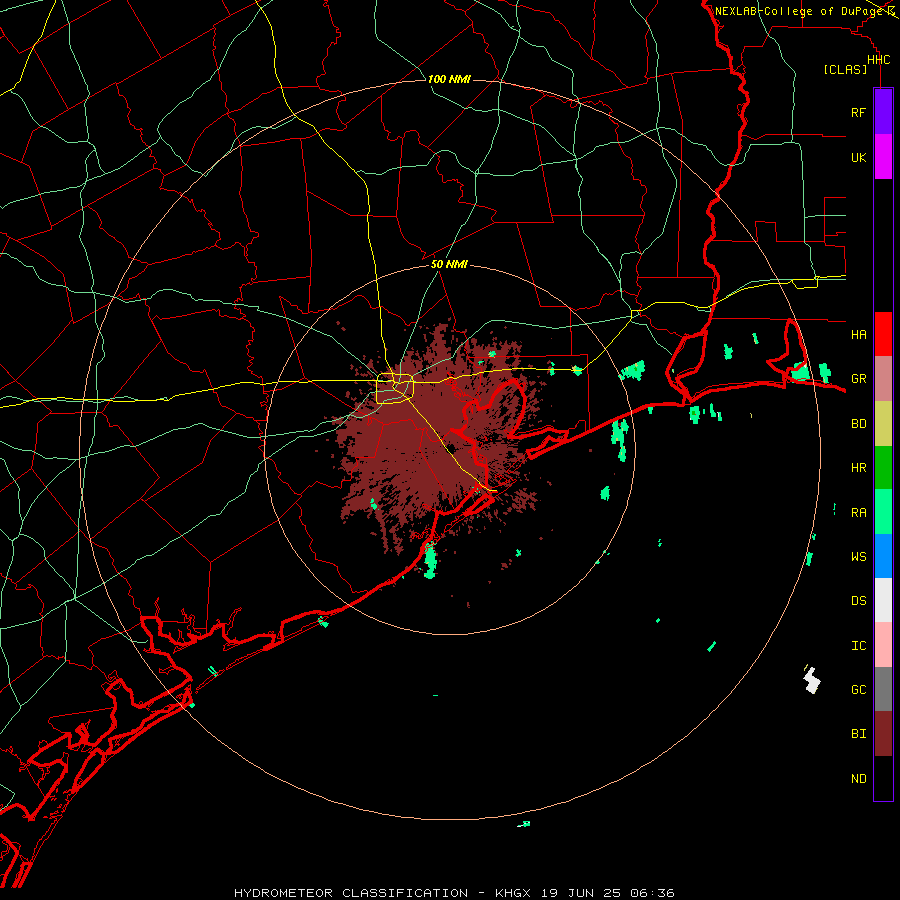Click the KHGX station identifier

pos(514,893)
